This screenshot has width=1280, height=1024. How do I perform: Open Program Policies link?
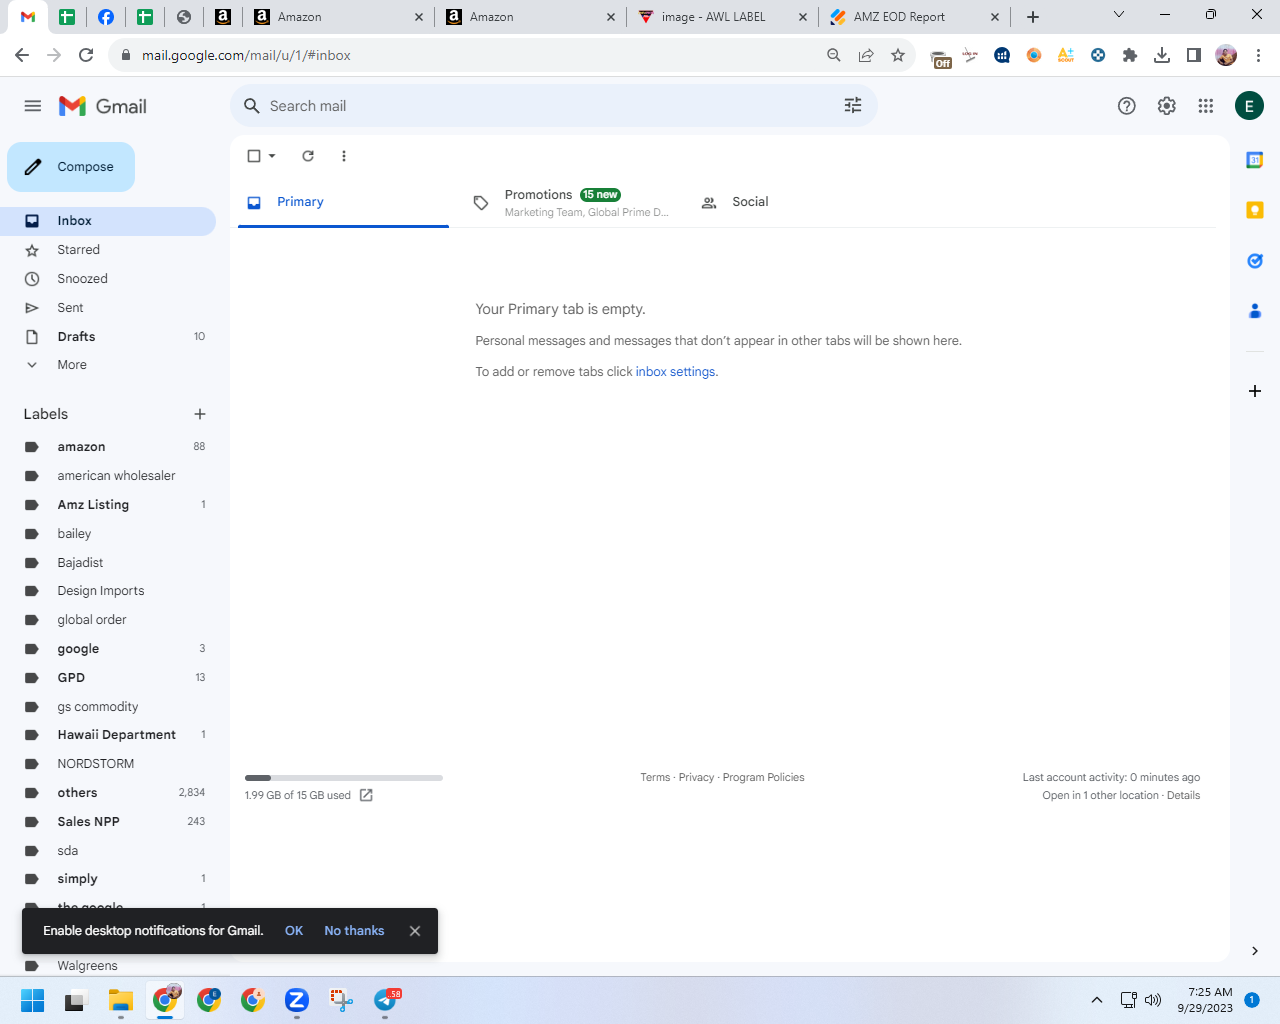[763, 777]
